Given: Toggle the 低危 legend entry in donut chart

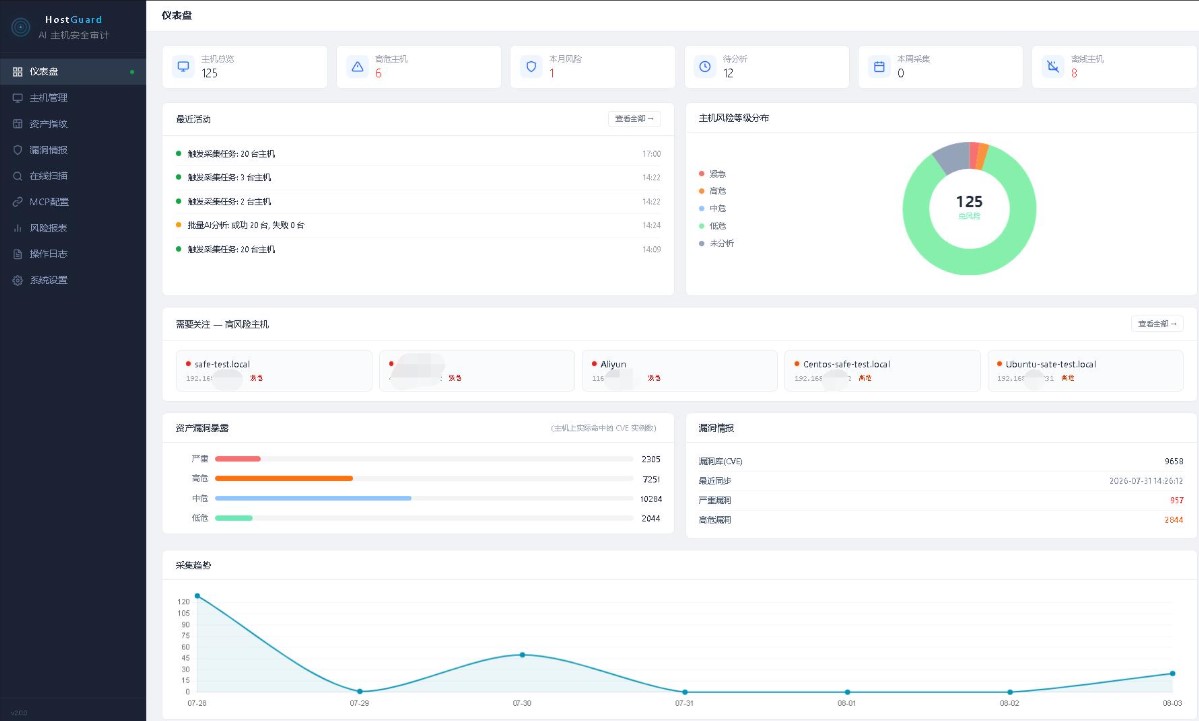Looking at the screenshot, I should (x=713, y=226).
